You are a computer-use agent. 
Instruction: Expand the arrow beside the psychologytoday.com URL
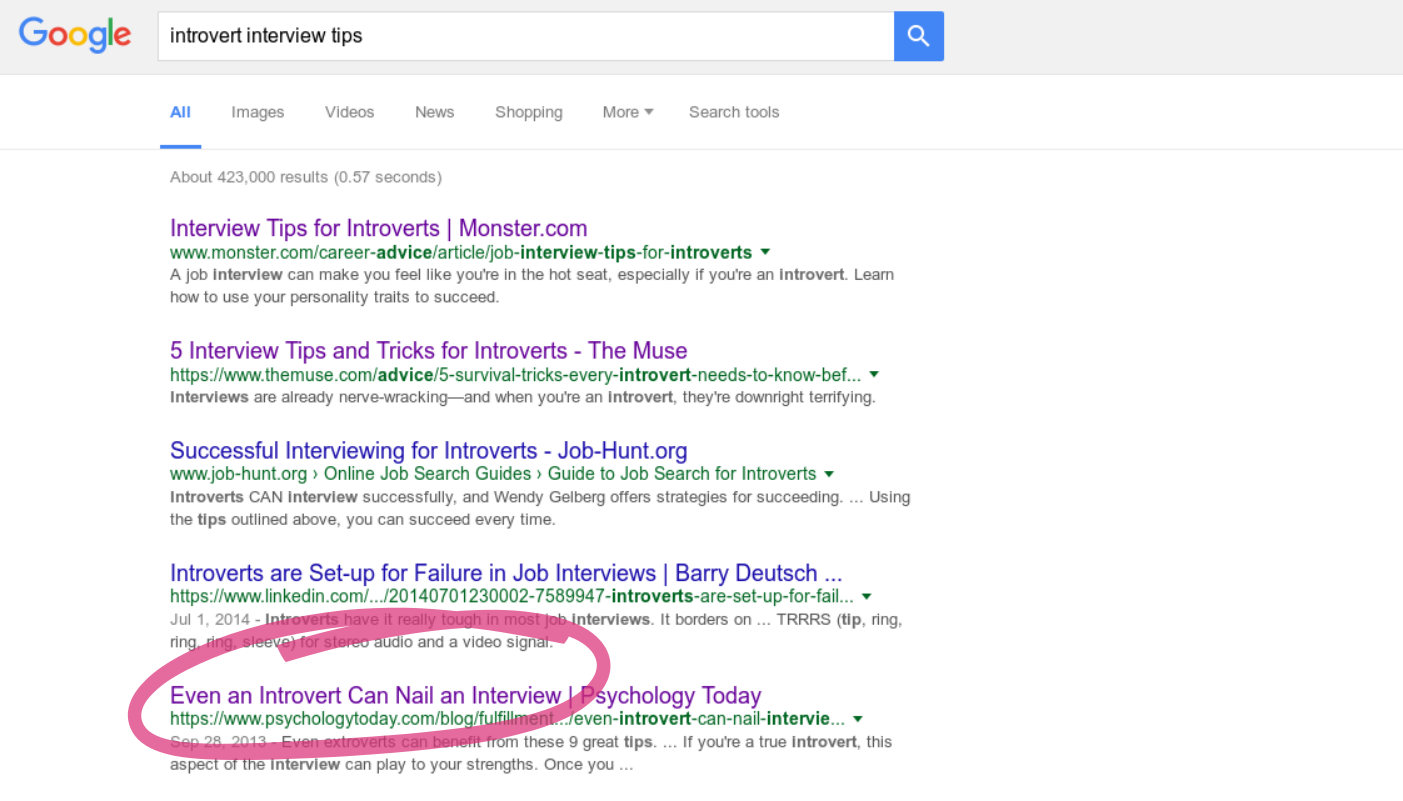click(x=858, y=719)
